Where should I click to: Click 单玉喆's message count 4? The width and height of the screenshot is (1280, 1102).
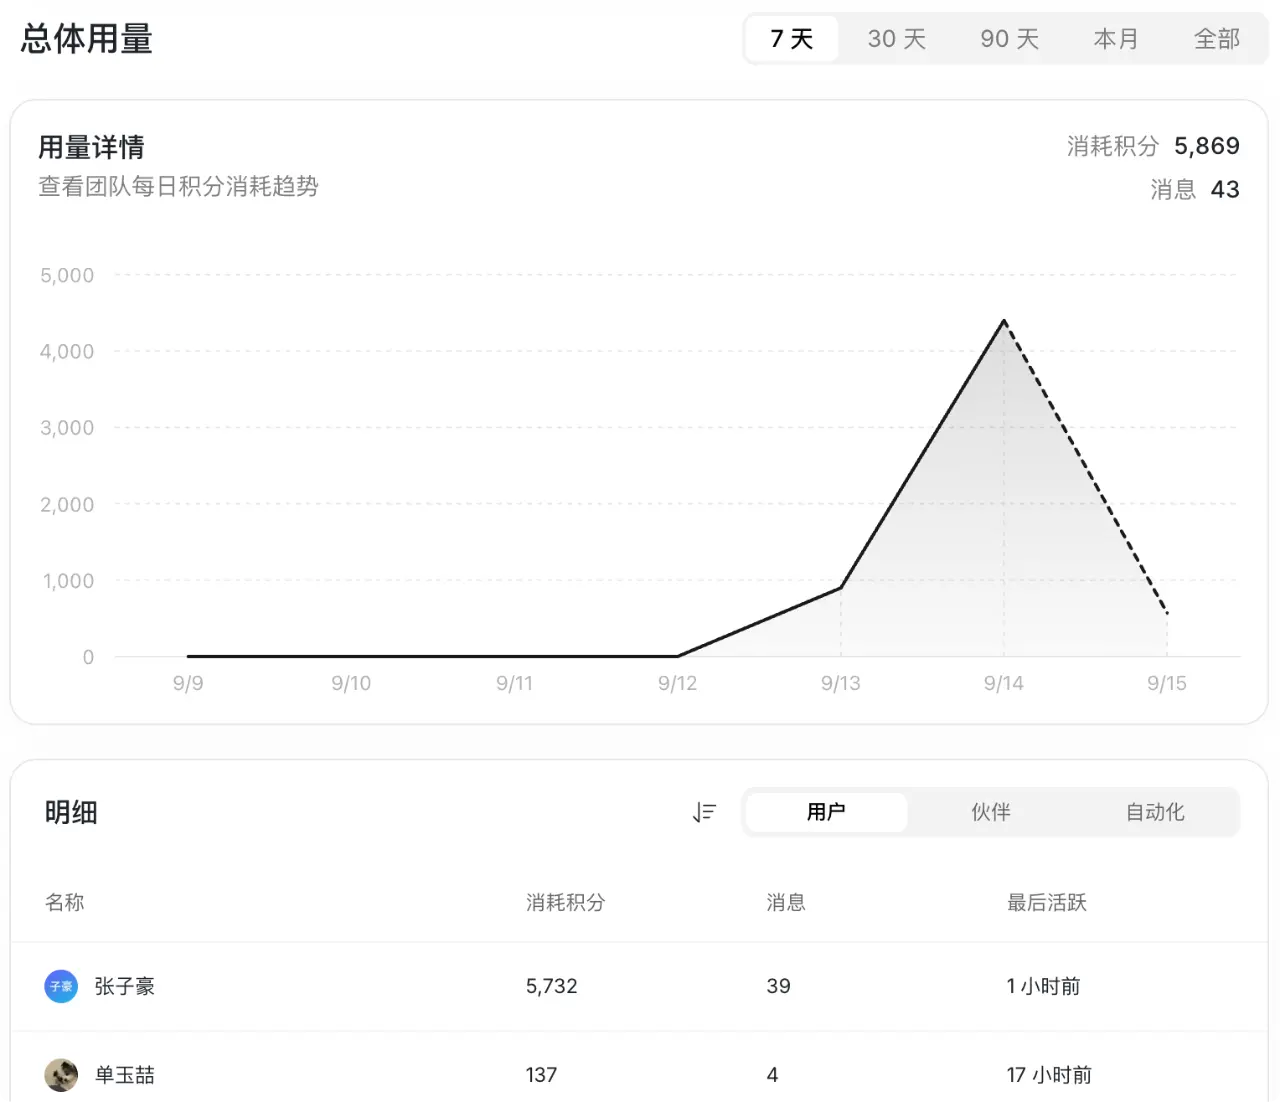(x=772, y=1075)
